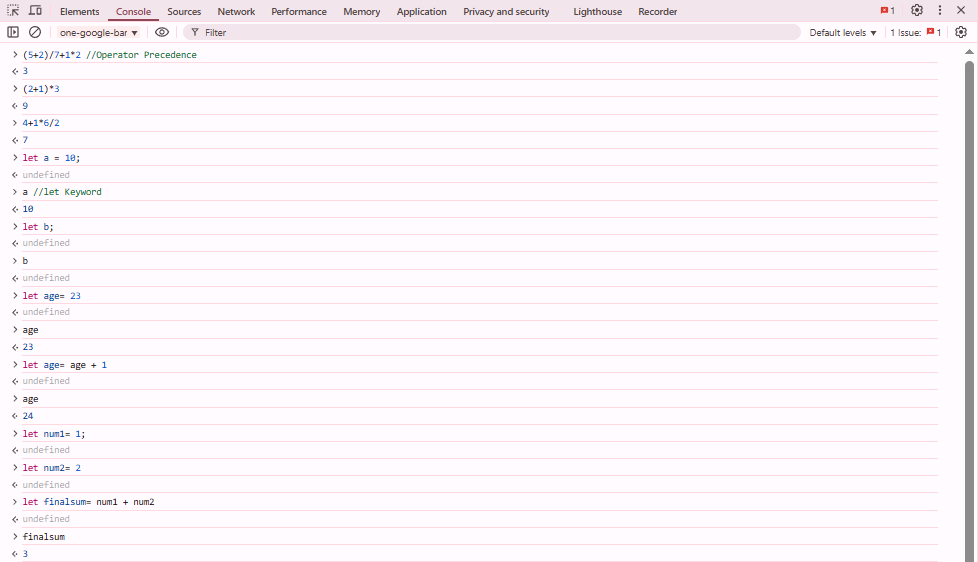Click the input chevron beside 'let b;'

(x=15, y=226)
